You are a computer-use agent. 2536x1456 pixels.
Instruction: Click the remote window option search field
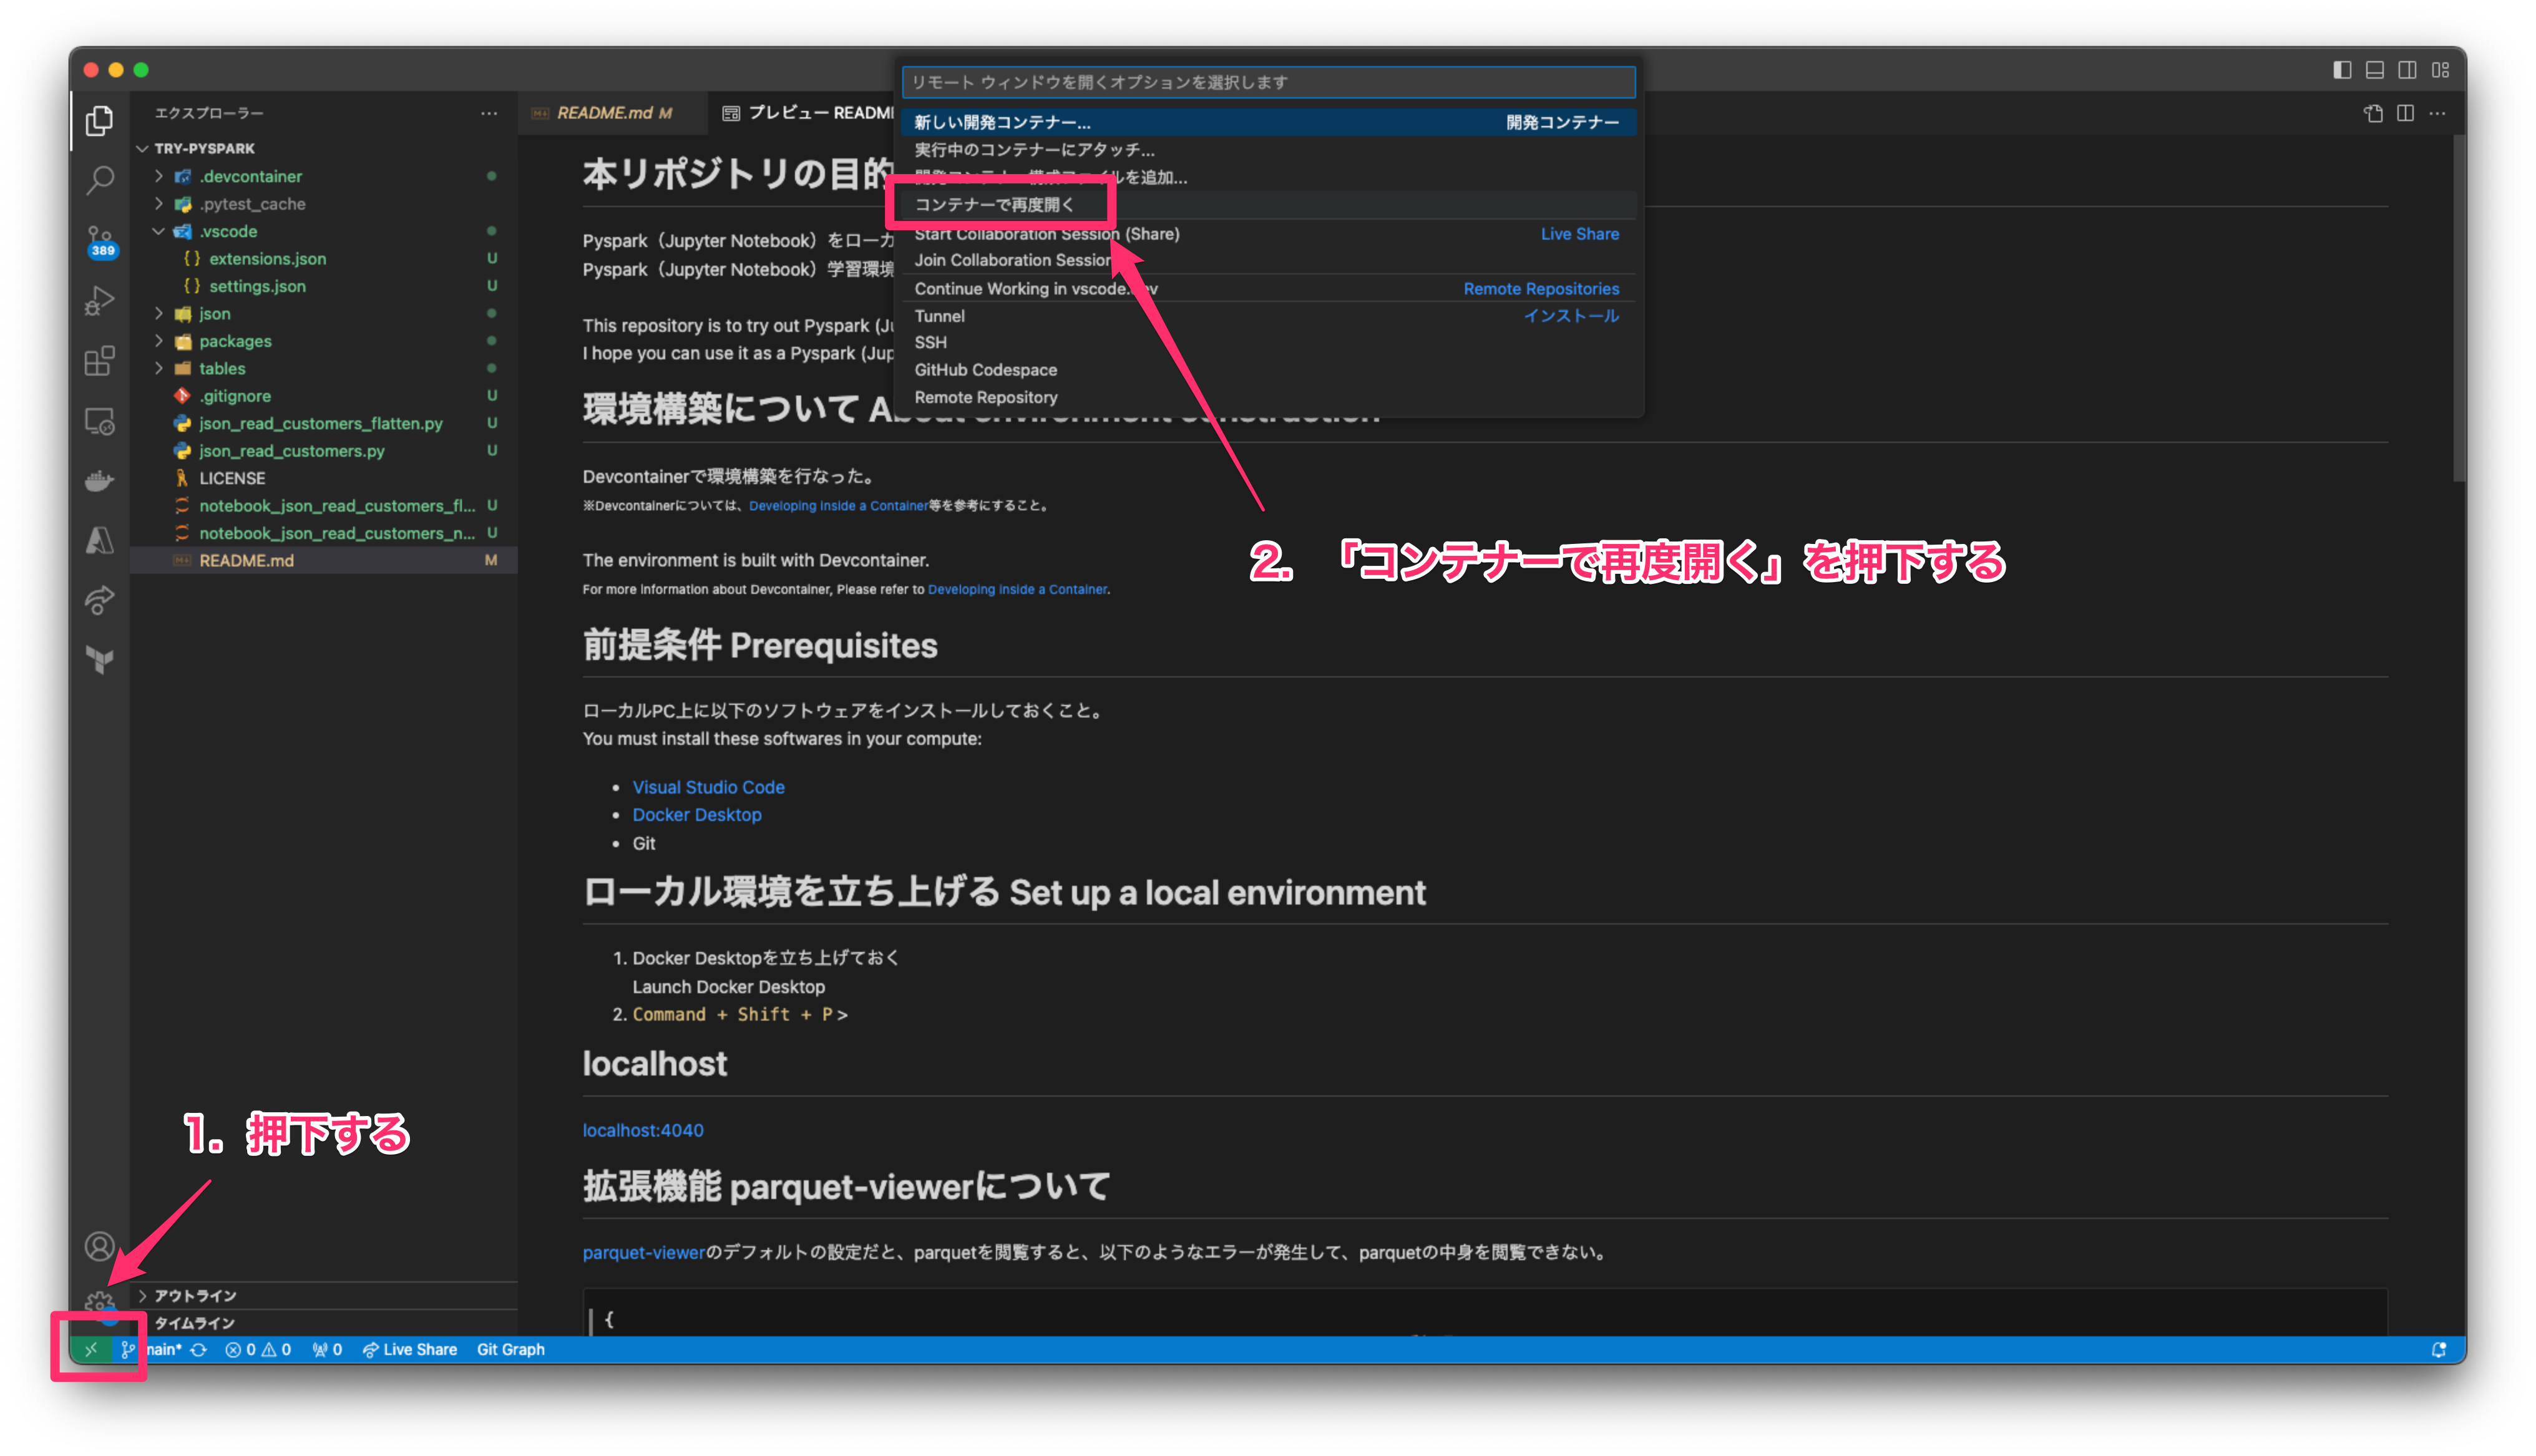click(1267, 82)
